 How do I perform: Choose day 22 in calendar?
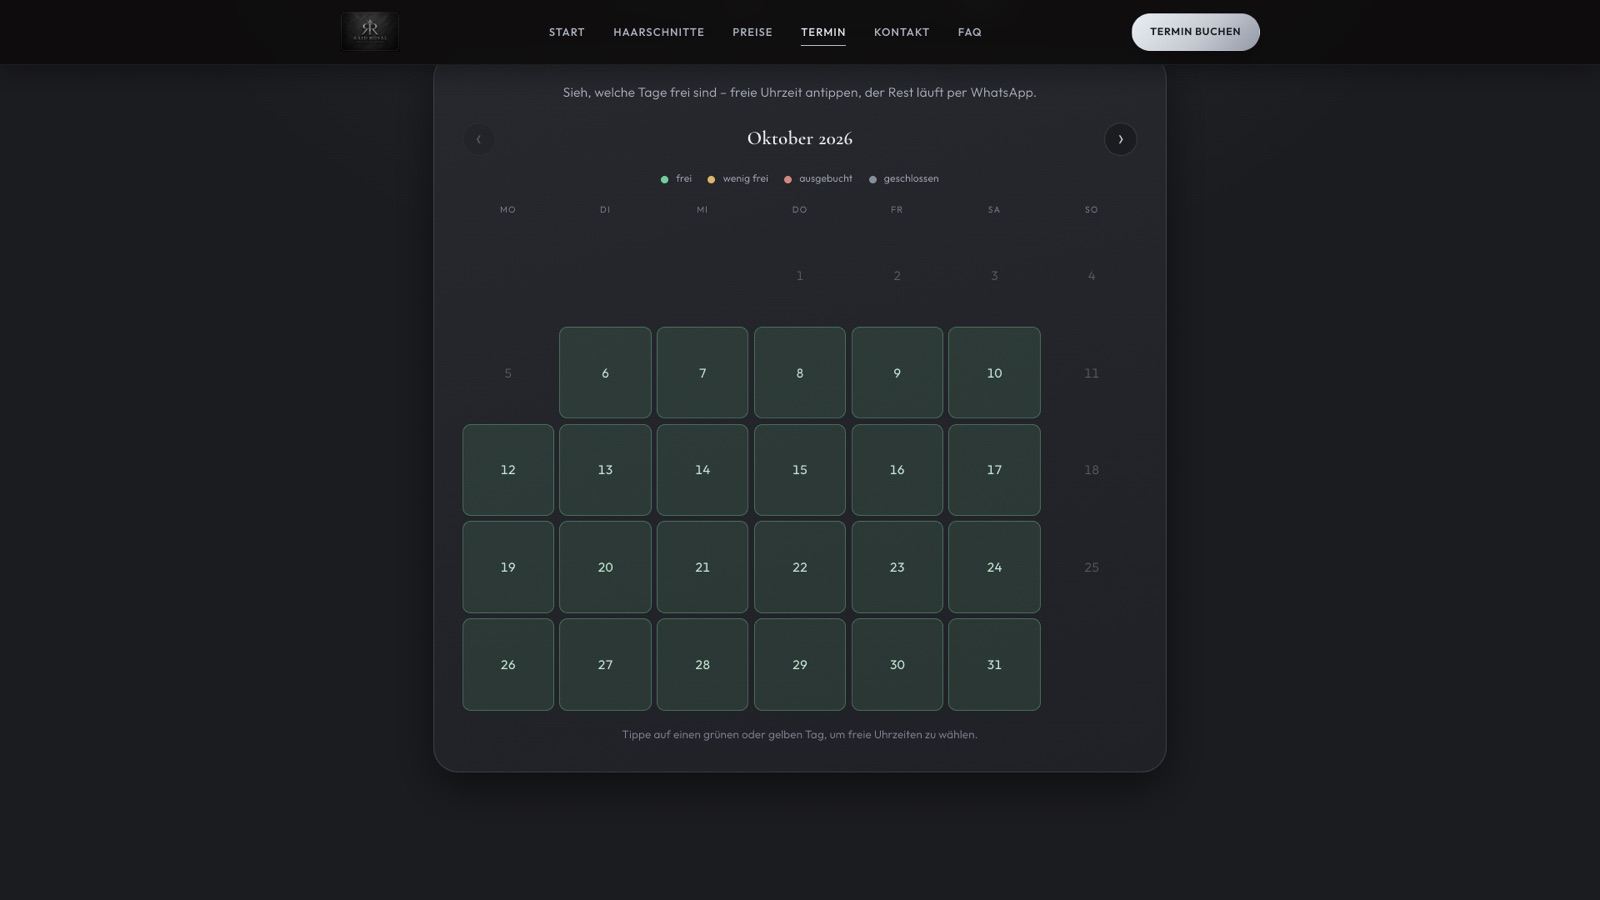800,567
